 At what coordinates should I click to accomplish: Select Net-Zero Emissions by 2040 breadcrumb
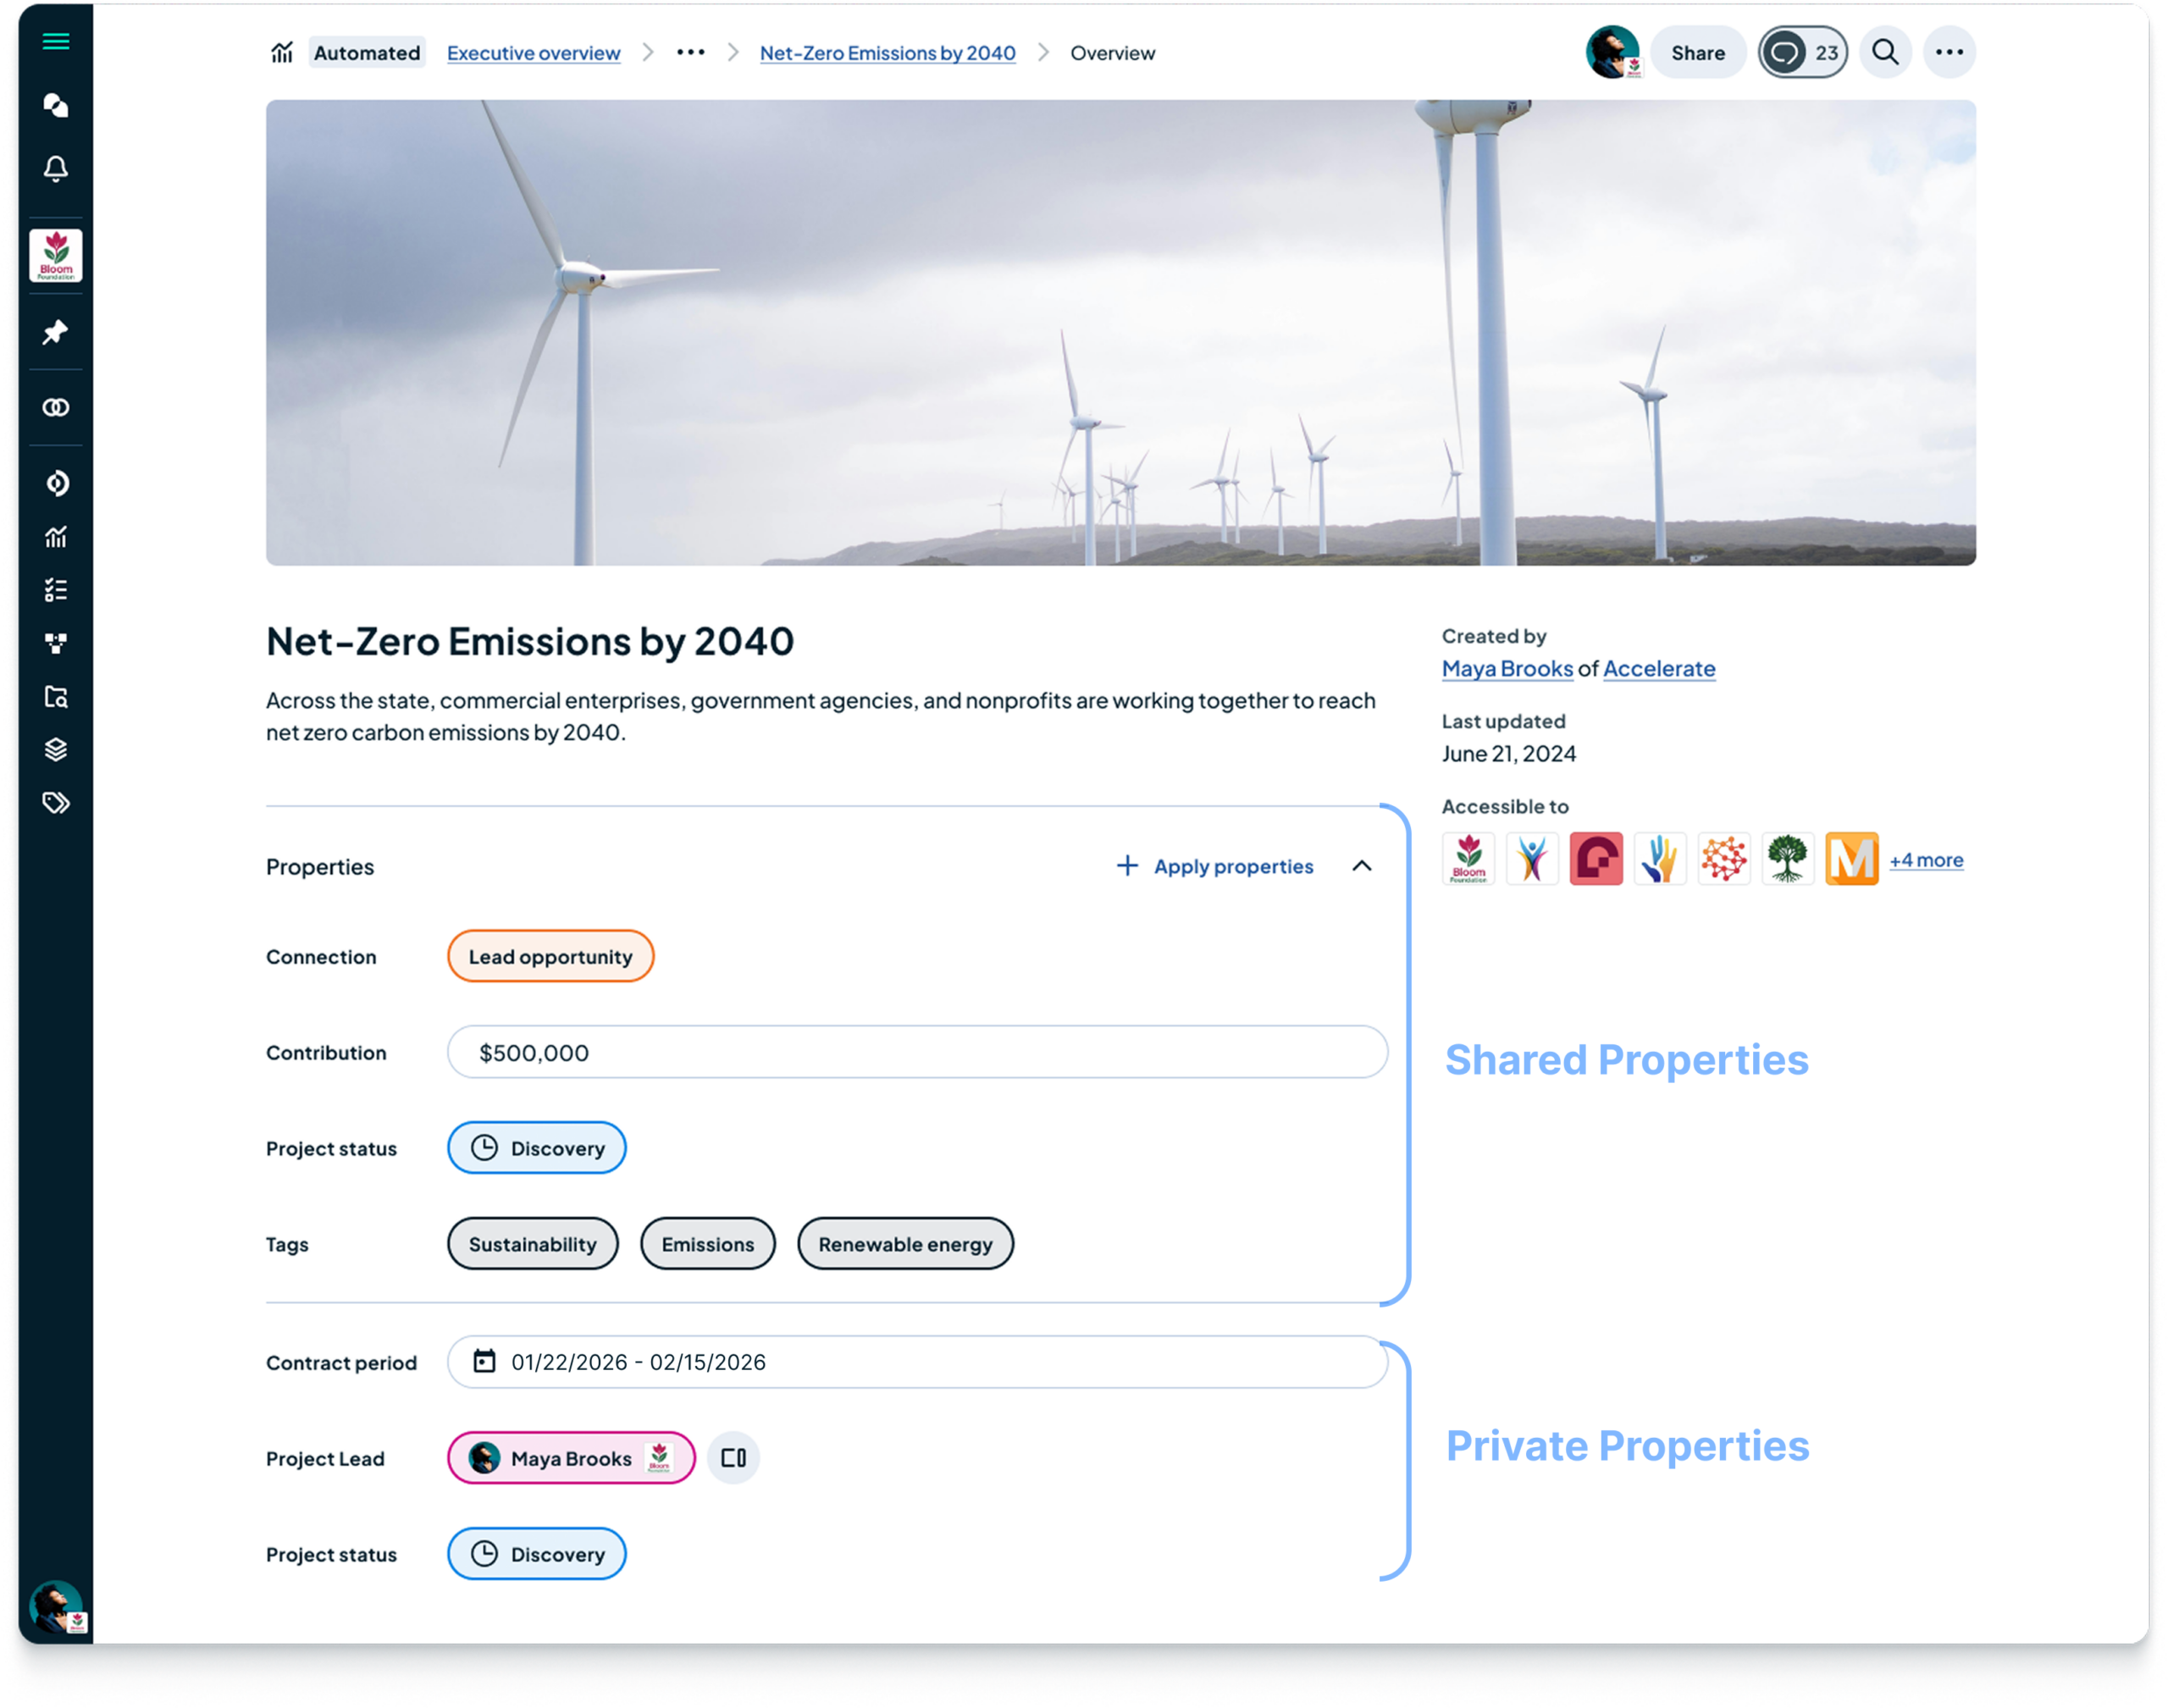pyautogui.click(x=887, y=53)
